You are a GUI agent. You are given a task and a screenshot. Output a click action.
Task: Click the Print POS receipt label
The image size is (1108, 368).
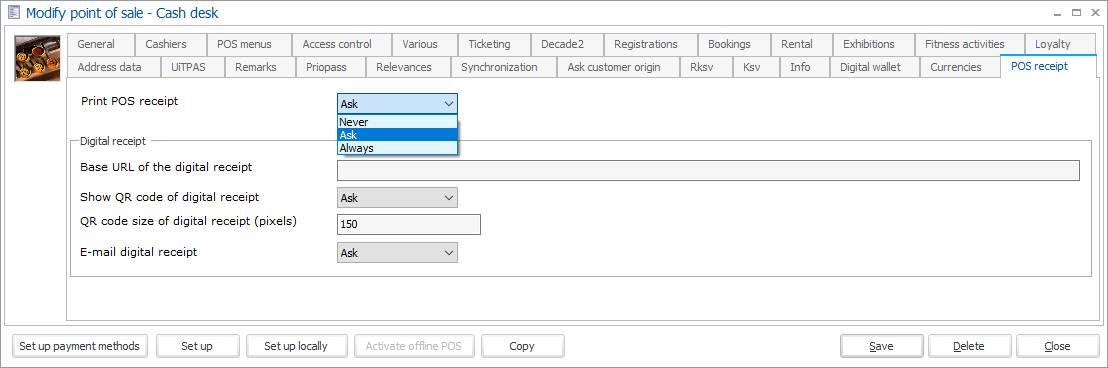[x=129, y=101]
